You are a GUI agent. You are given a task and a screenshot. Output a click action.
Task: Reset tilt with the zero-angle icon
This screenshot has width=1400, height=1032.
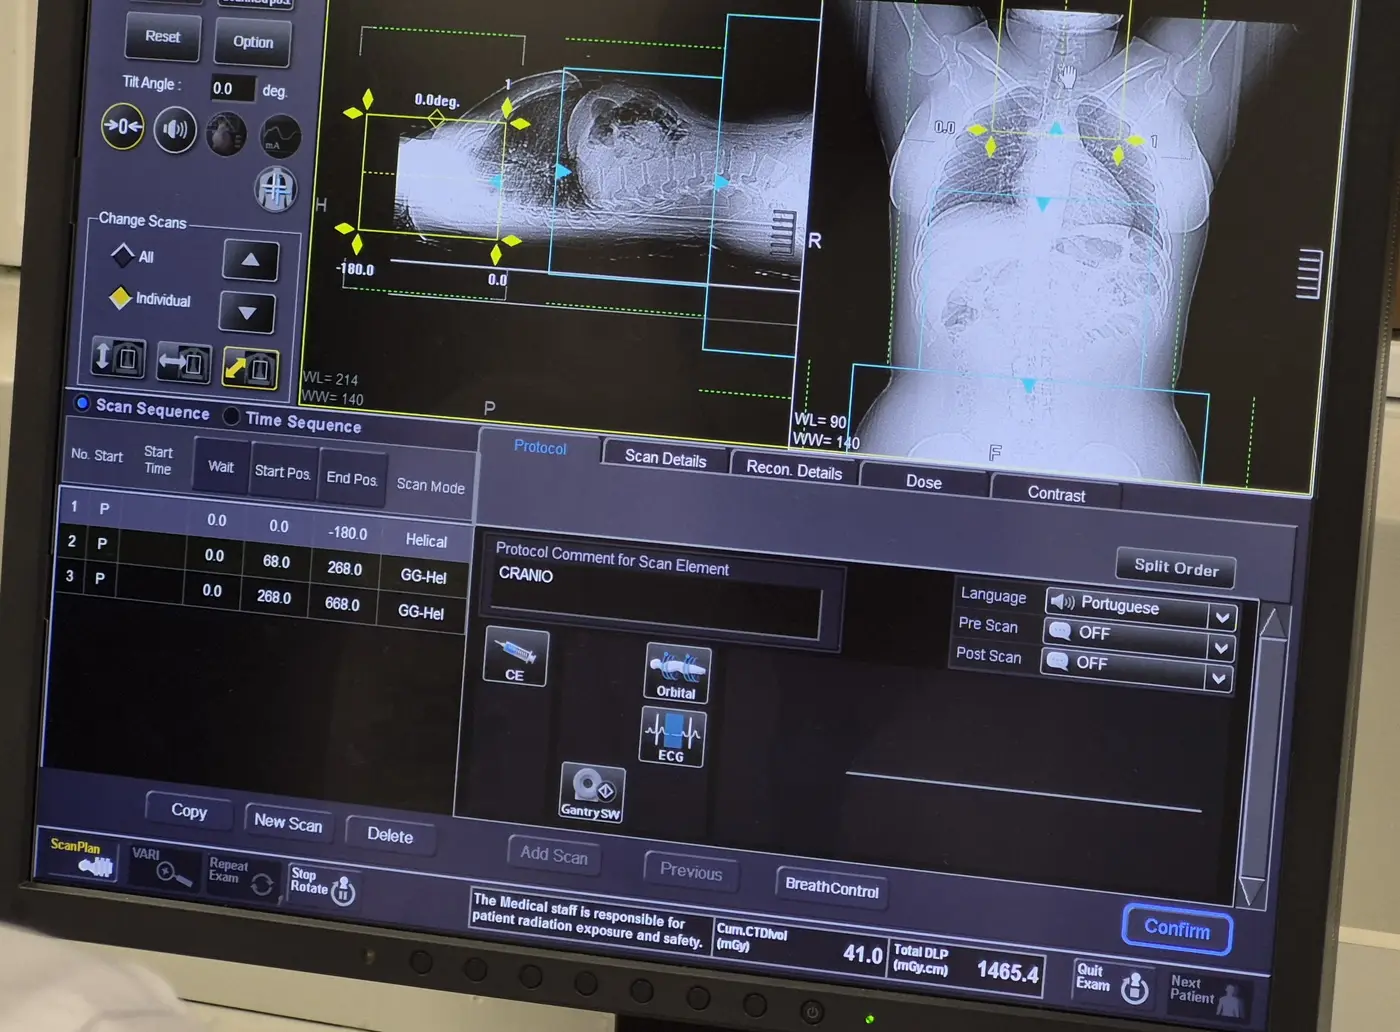pyautogui.click(x=123, y=127)
